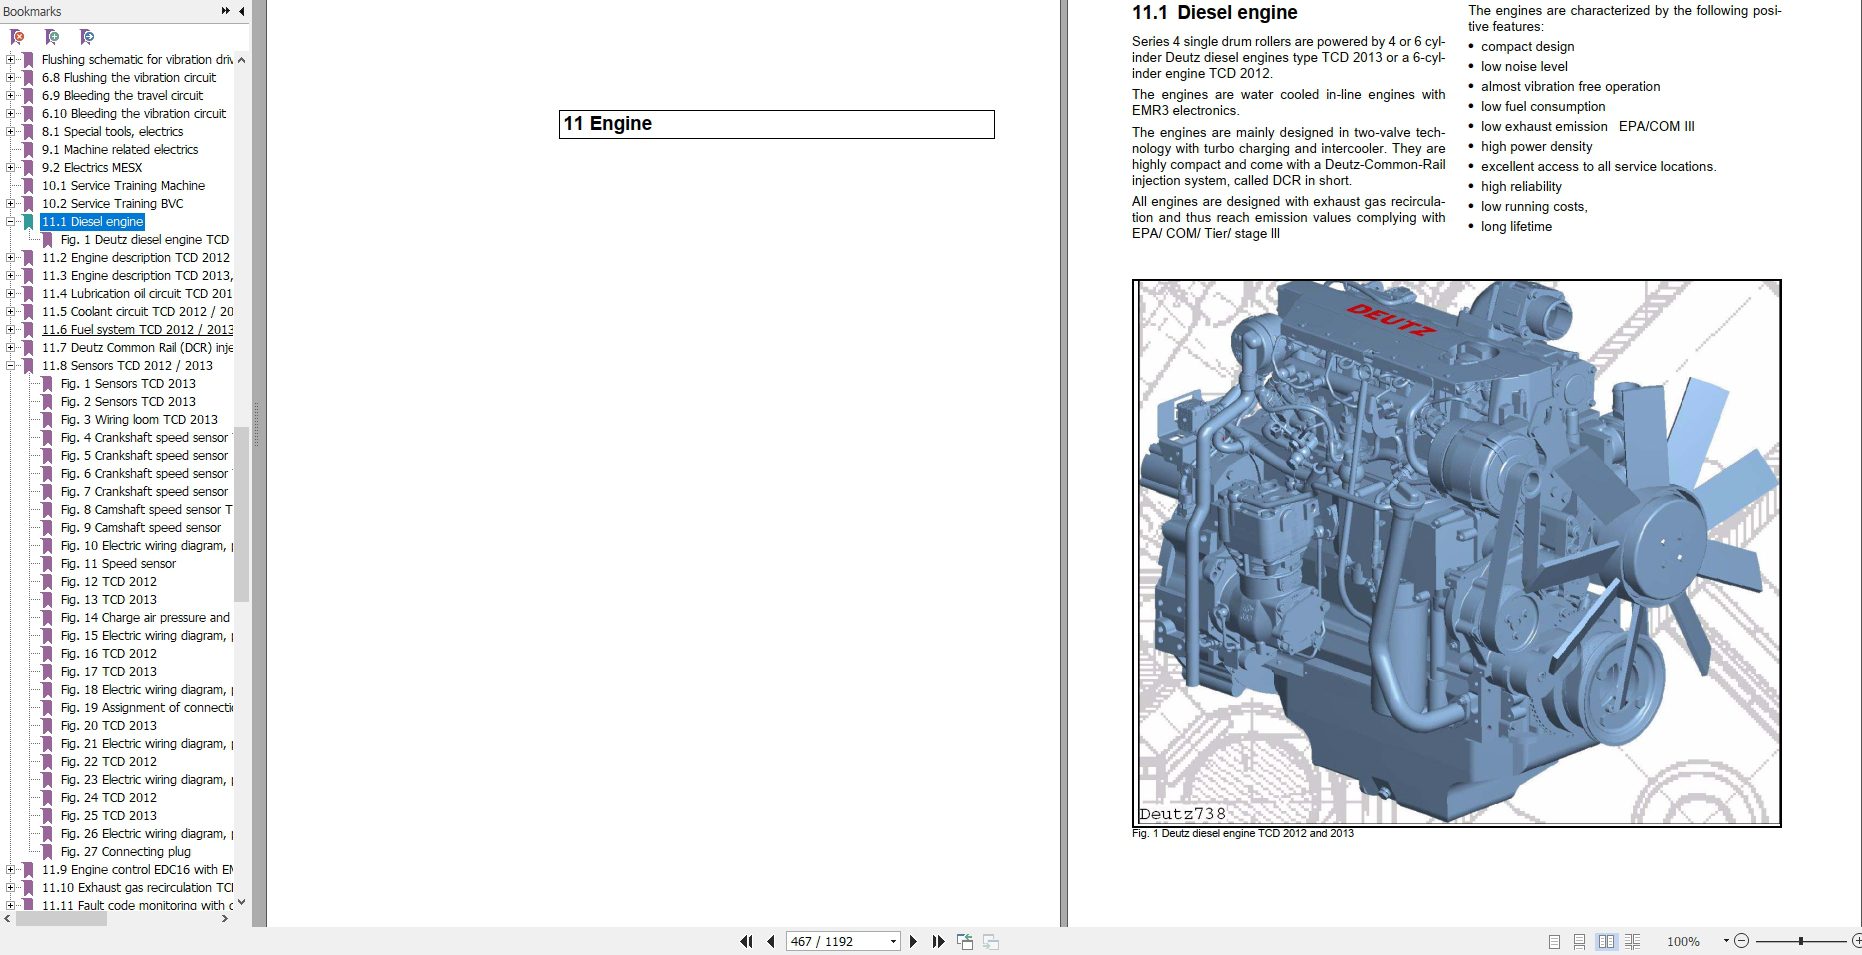Click the bookmark icon beside 9.1 Machine related electrics
1862x955 pixels.
[x=28, y=150]
